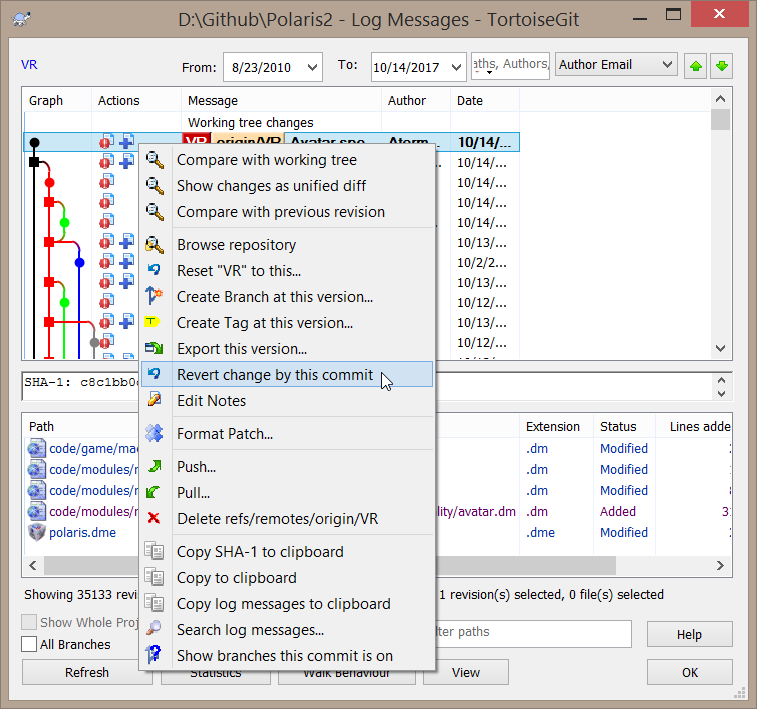Screen dimensions: 757x709
Task: Click the OK button
Action: [689, 672]
